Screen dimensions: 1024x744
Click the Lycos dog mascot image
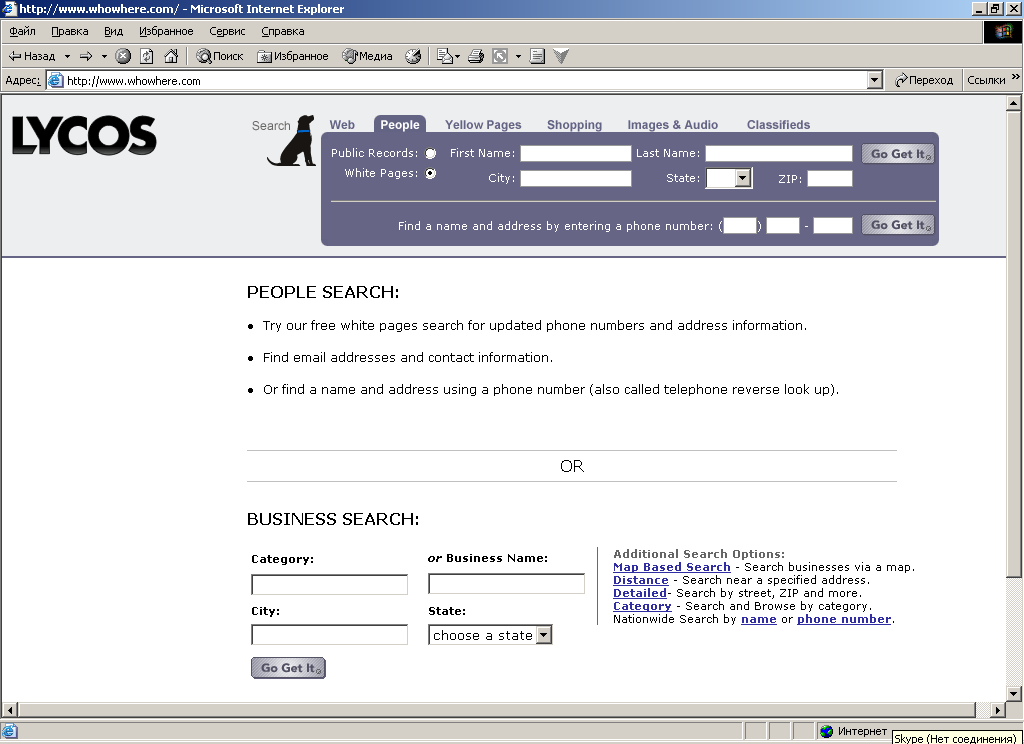(292, 140)
